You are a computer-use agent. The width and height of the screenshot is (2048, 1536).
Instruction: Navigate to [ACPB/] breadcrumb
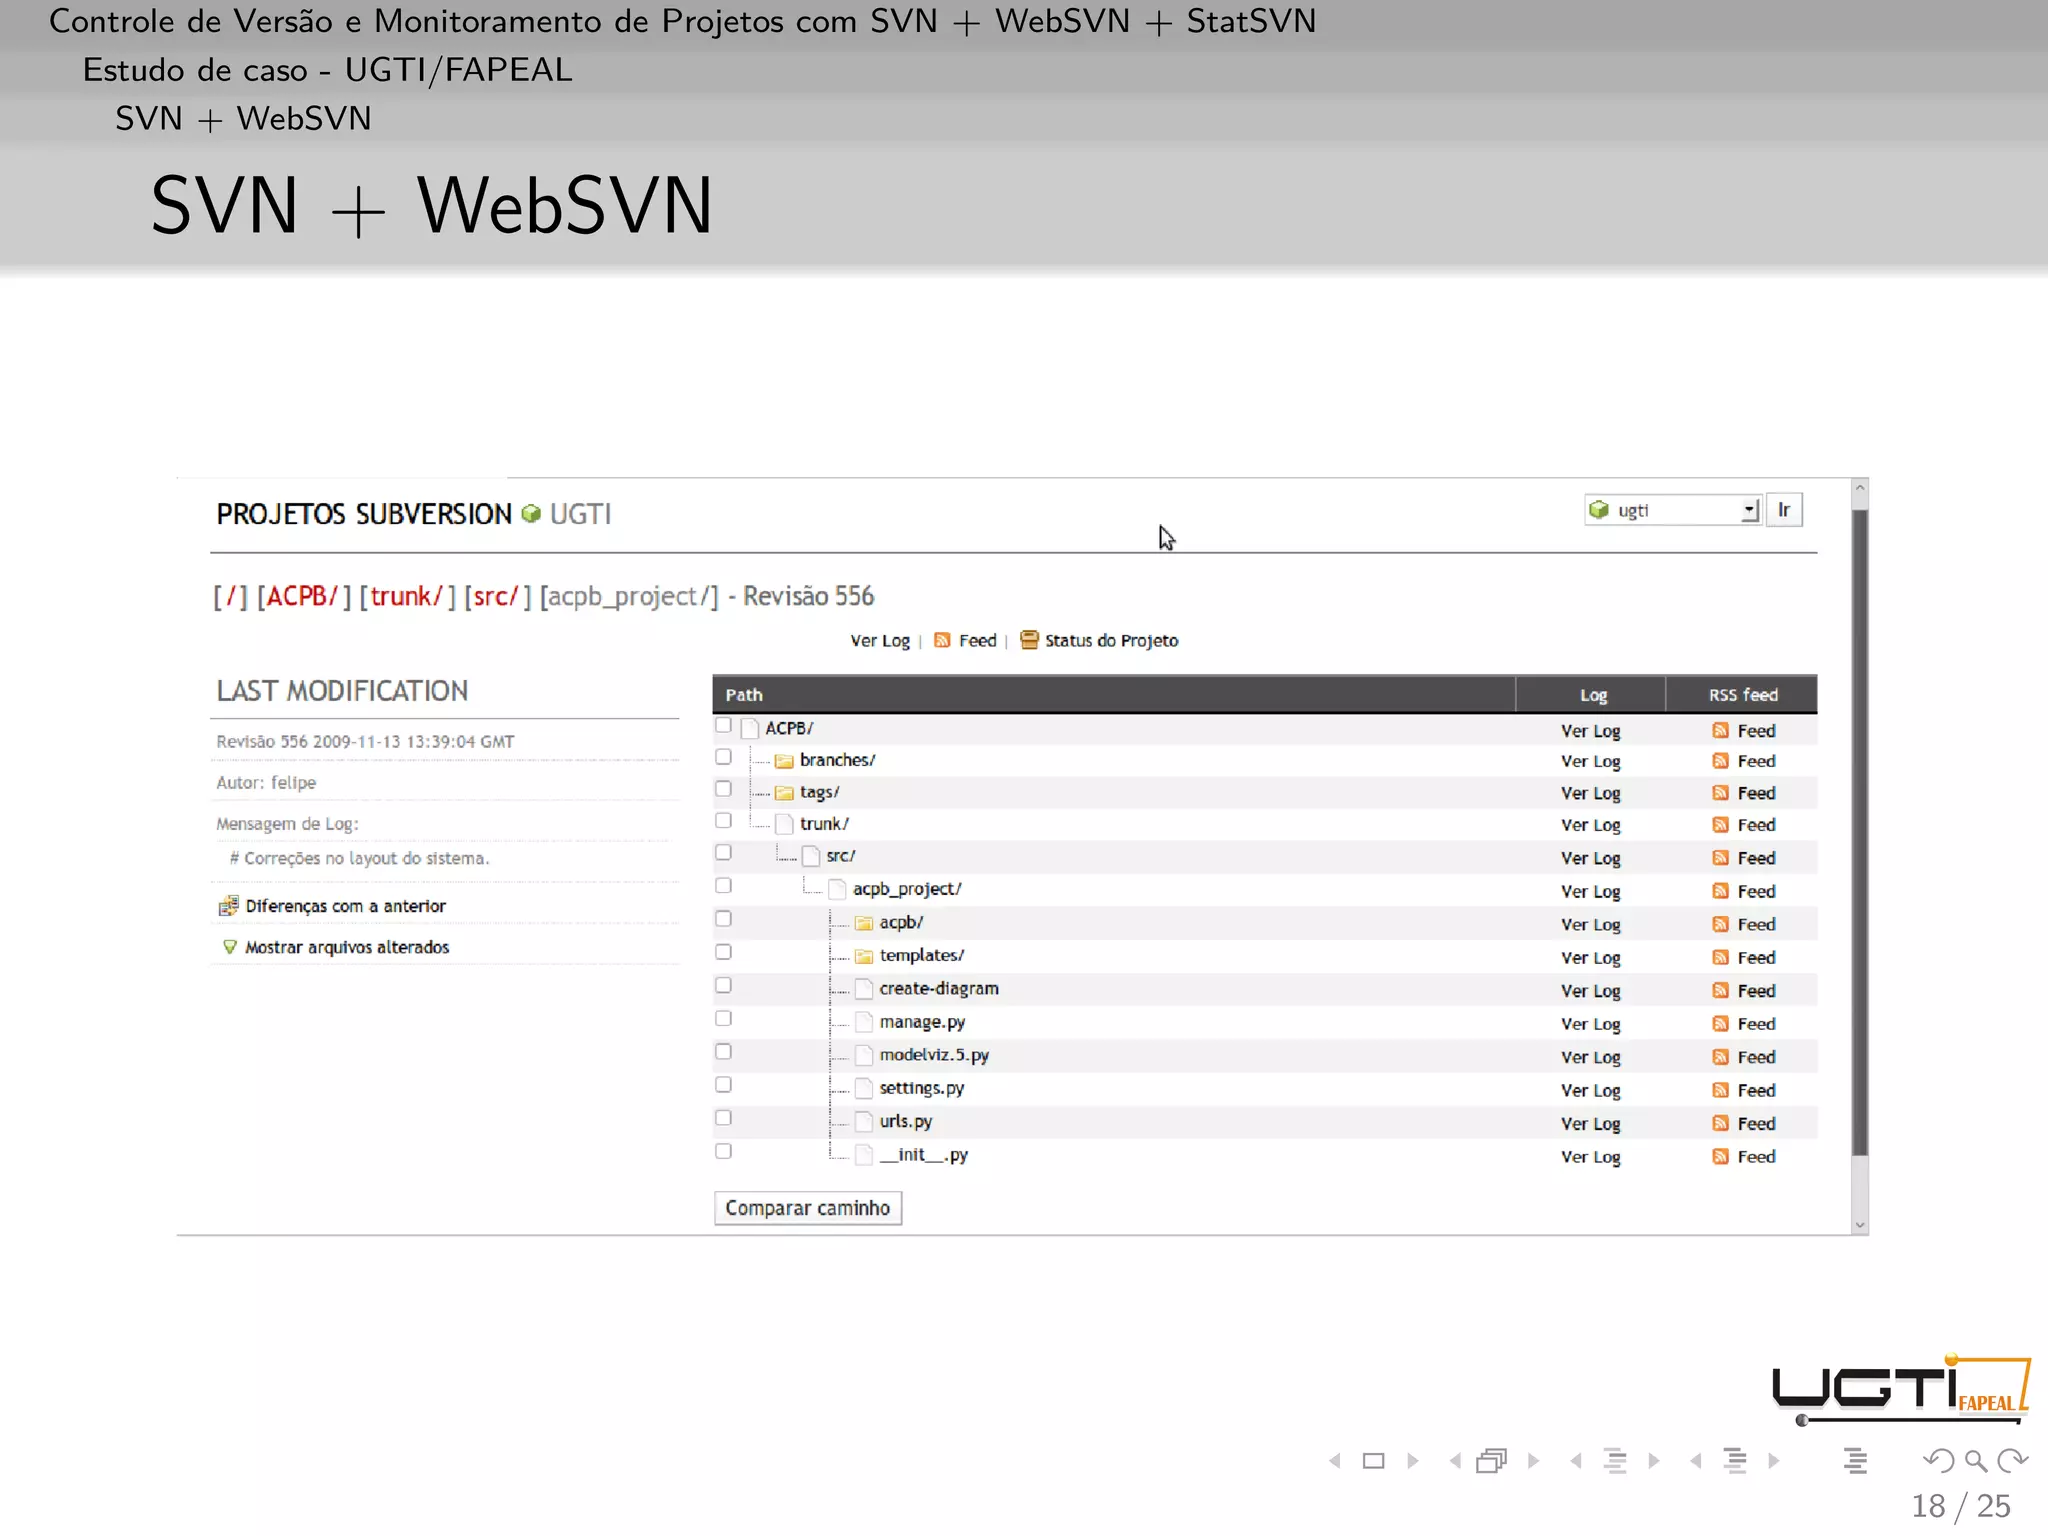(x=303, y=596)
